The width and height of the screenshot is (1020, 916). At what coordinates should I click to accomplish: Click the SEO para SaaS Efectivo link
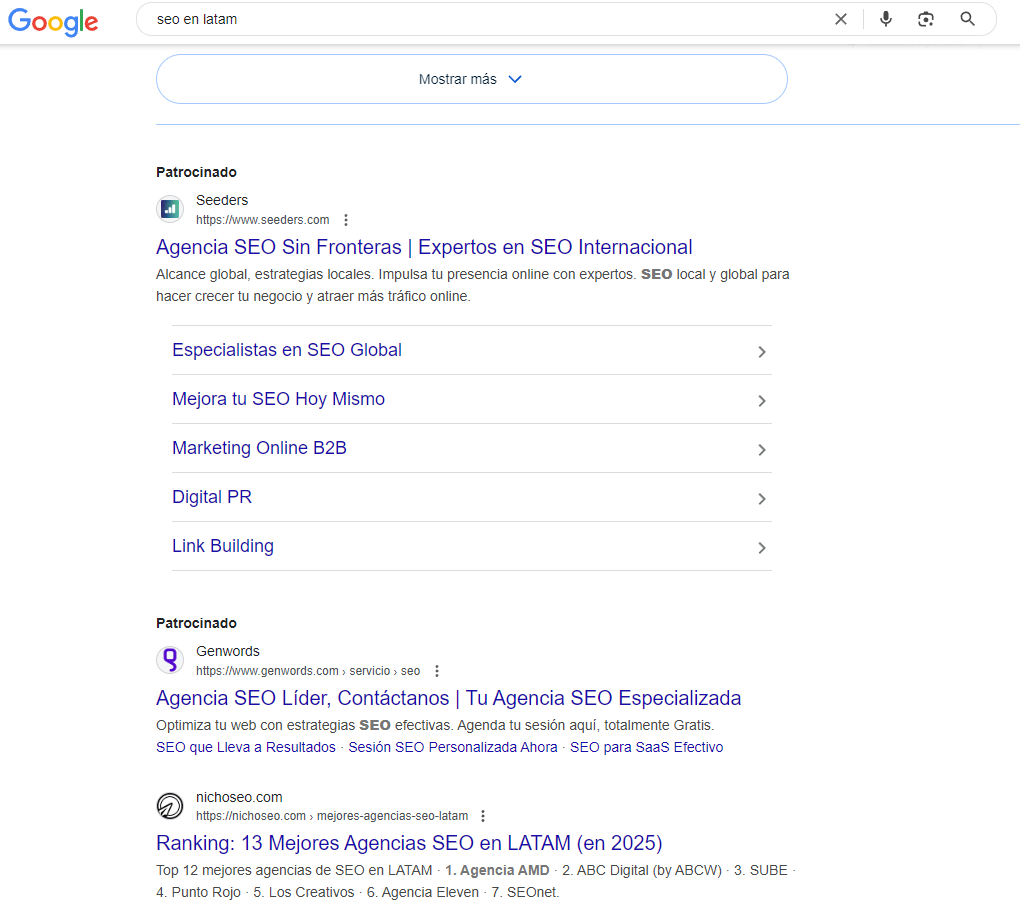646,747
